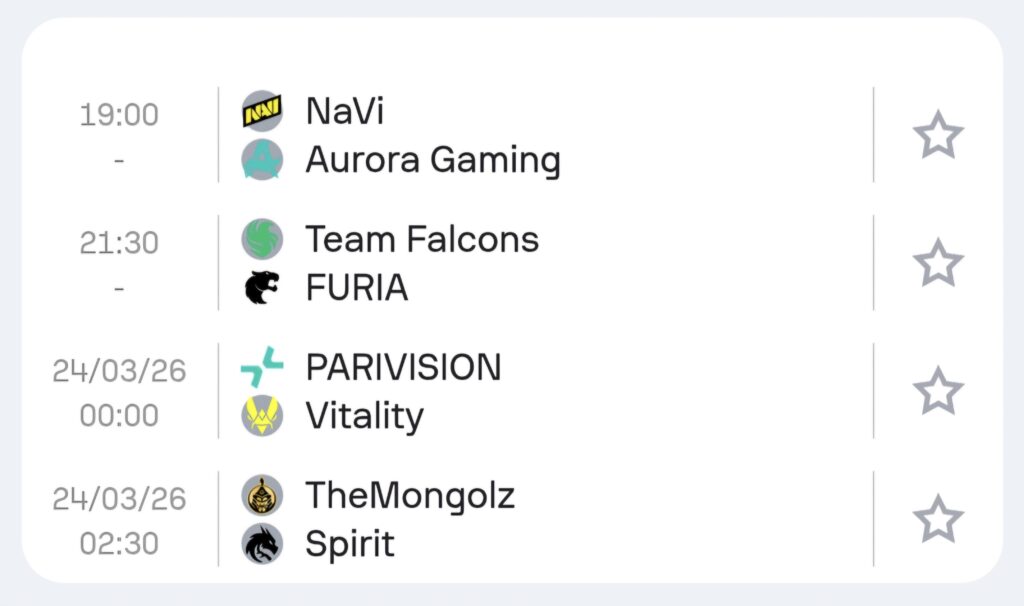Mark TheMongolz vs Spirit as favorite
The image size is (1024, 606).
[x=938, y=519]
